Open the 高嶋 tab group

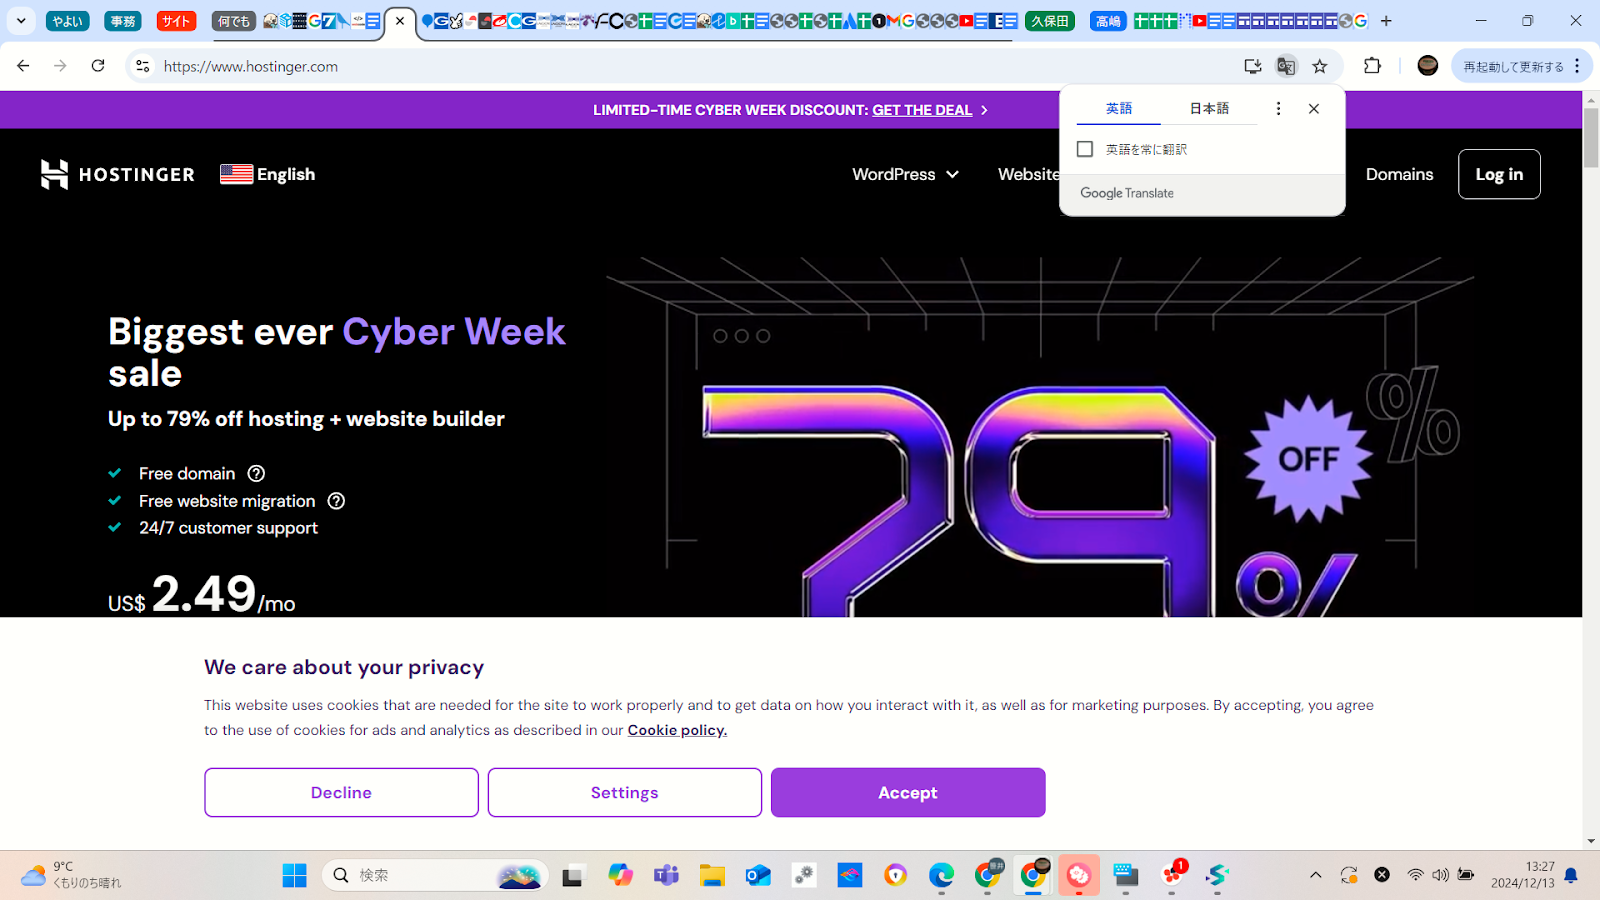1108,21
